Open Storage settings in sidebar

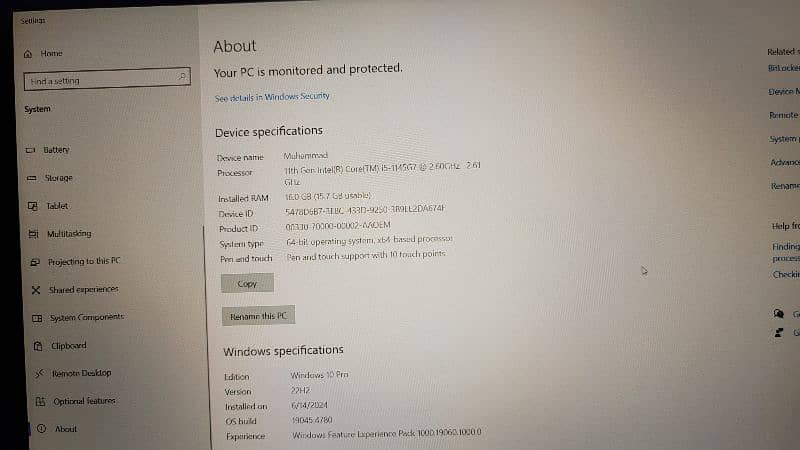[x=58, y=178]
